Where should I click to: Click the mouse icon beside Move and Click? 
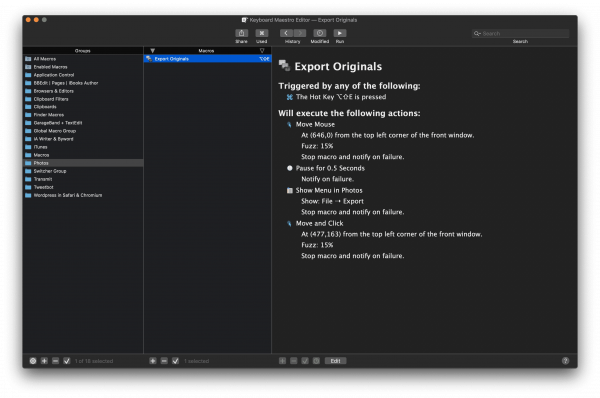[x=289, y=223]
